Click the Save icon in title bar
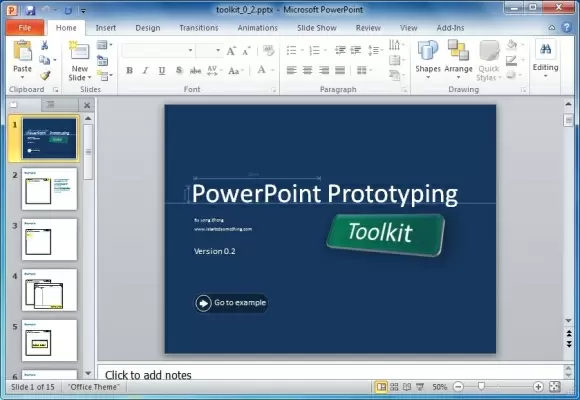Viewport: 580px width, 400px height. click(x=30, y=10)
